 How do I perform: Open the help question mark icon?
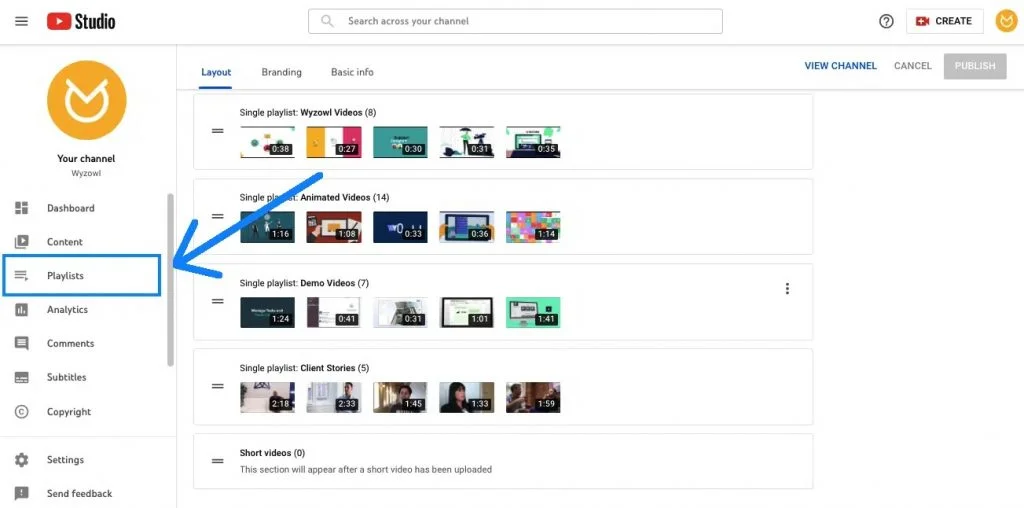886,22
